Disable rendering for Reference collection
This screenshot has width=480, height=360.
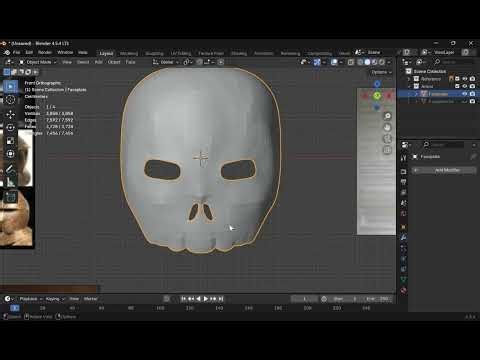[472, 79]
